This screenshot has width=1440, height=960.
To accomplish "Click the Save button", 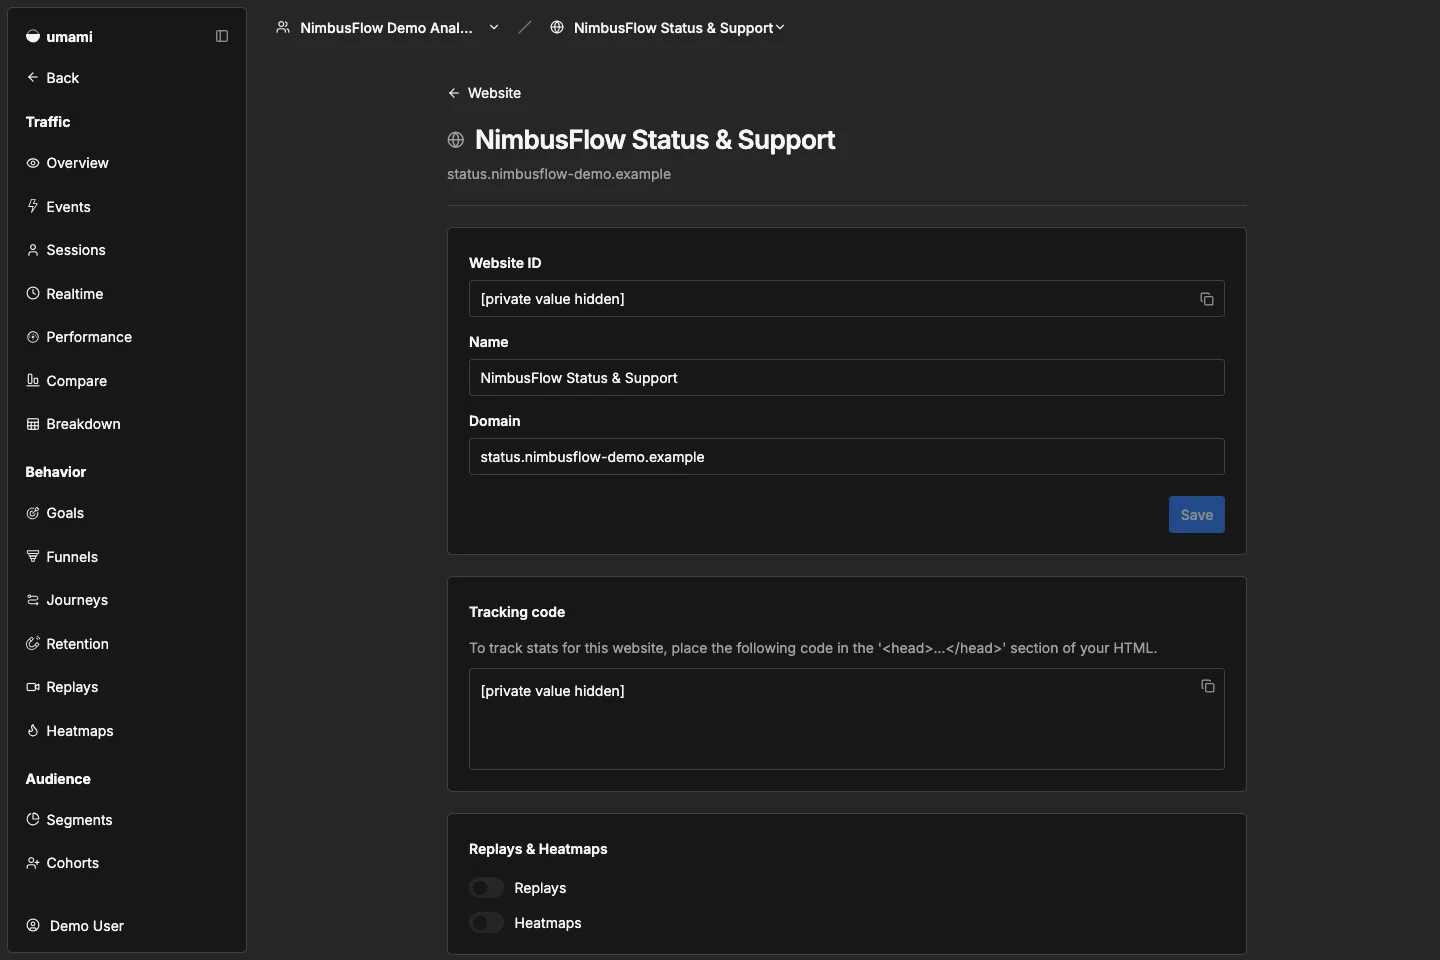I will 1196,515.
